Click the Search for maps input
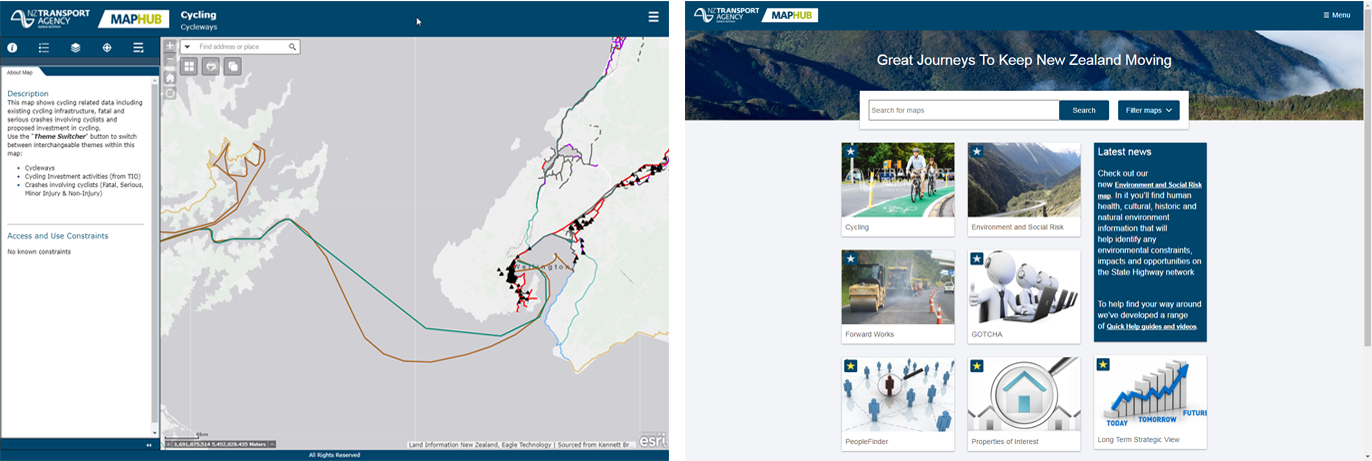Viewport: 1372px width, 461px height. [964, 110]
